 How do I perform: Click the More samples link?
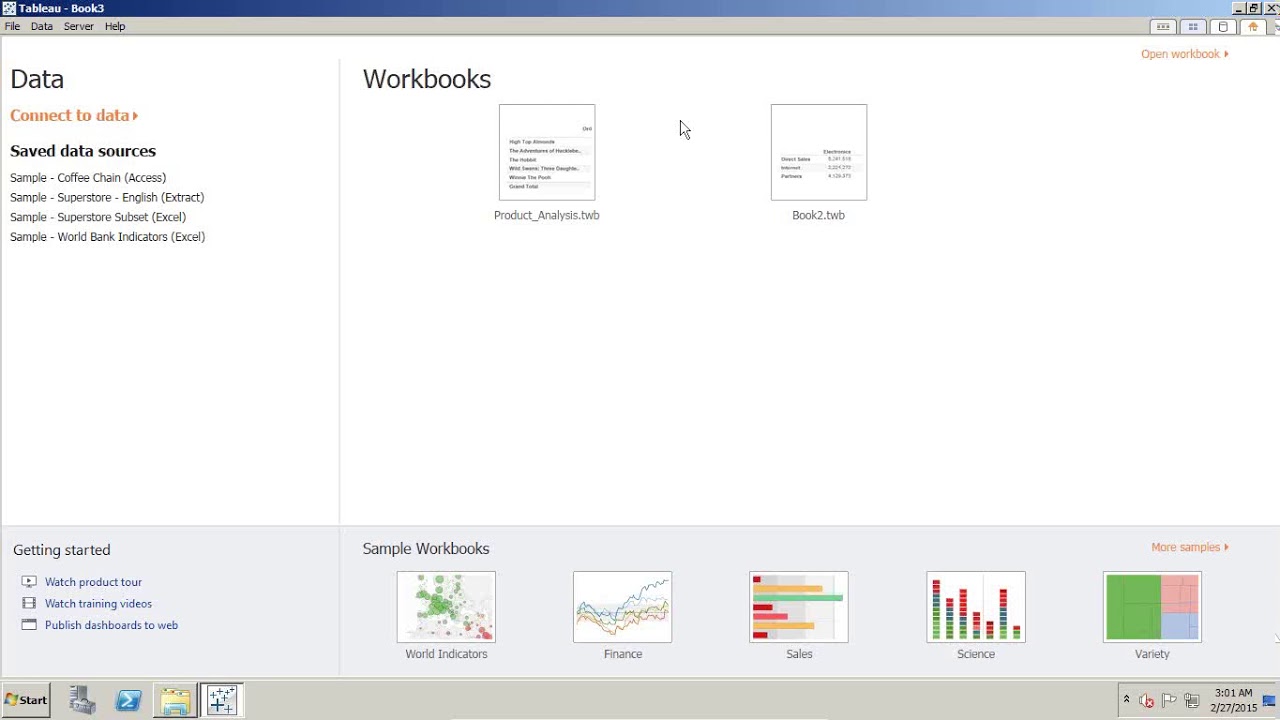pyautogui.click(x=1190, y=547)
